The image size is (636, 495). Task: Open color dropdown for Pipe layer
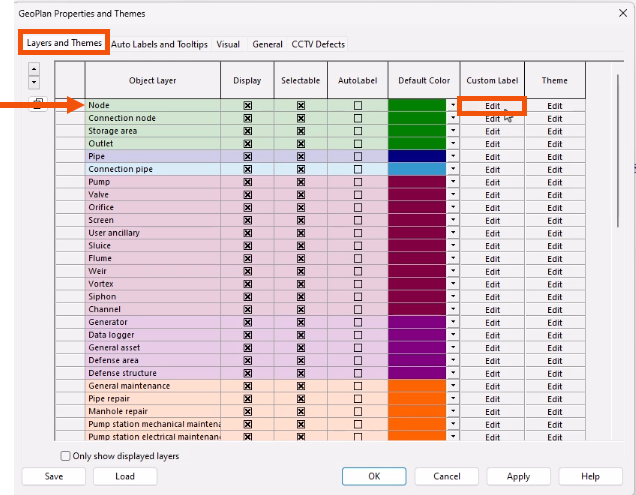pyautogui.click(x=453, y=157)
